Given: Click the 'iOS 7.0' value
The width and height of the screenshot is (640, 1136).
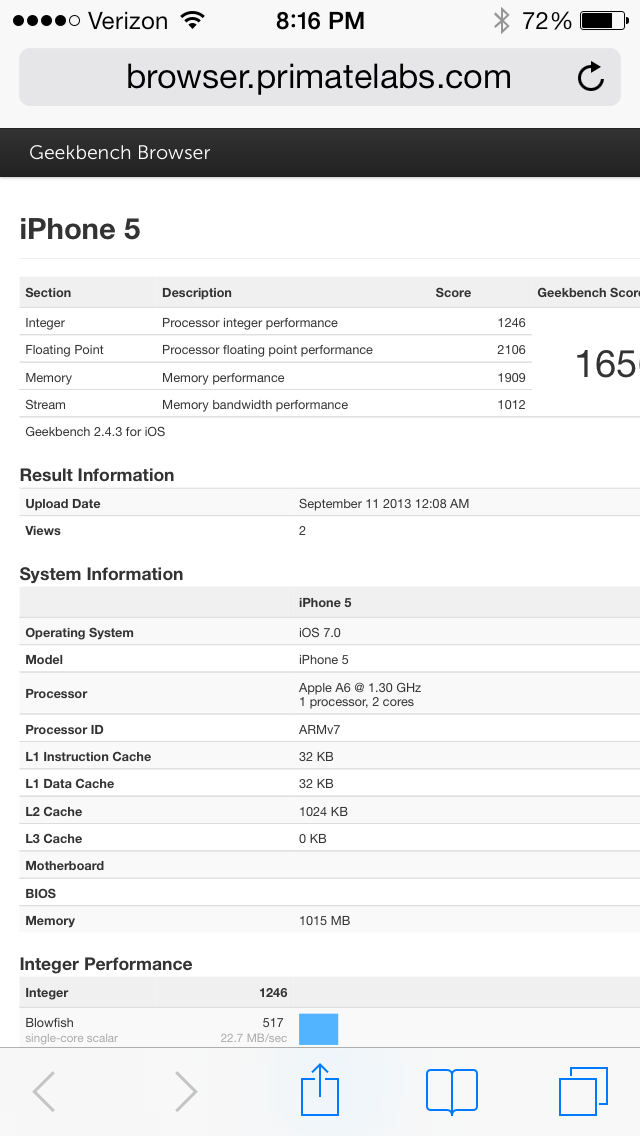Looking at the screenshot, I should pos(320,632).
